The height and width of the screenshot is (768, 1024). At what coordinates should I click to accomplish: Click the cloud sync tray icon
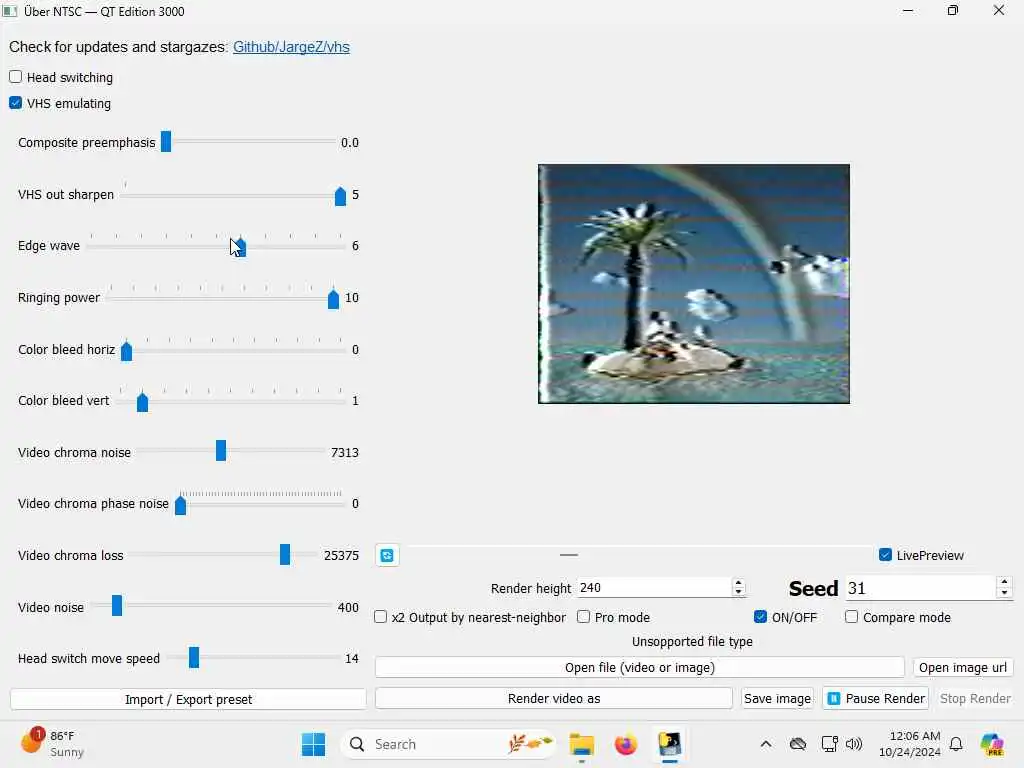[798, 744]
